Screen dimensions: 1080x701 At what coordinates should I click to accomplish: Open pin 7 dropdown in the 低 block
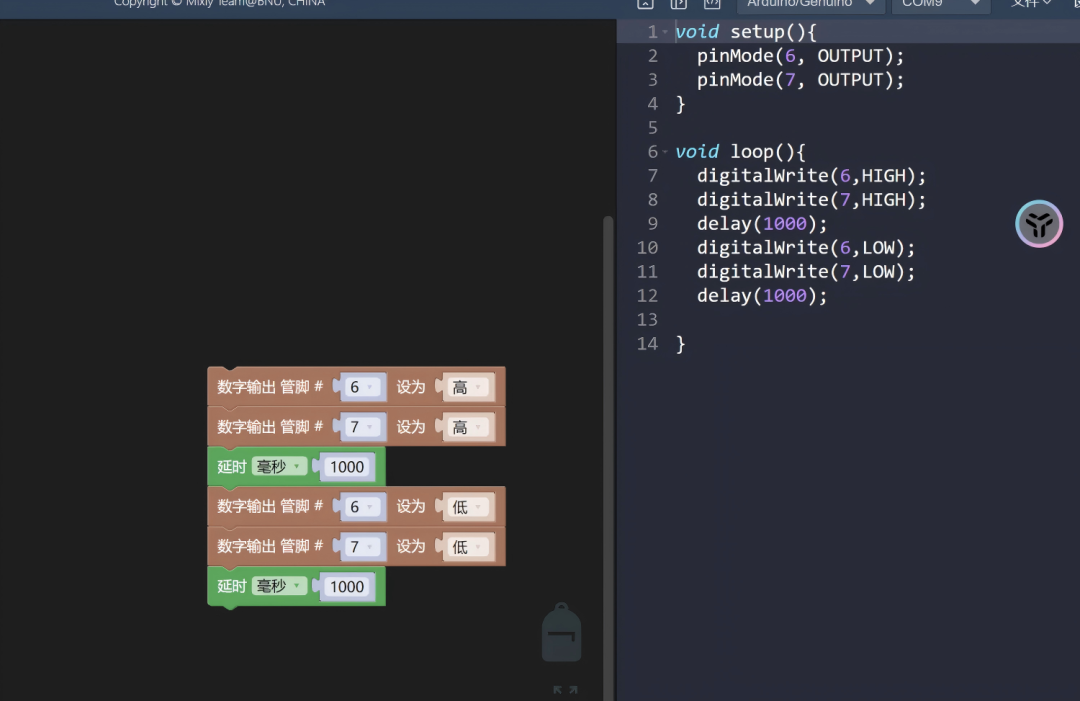tap(362, 547)
